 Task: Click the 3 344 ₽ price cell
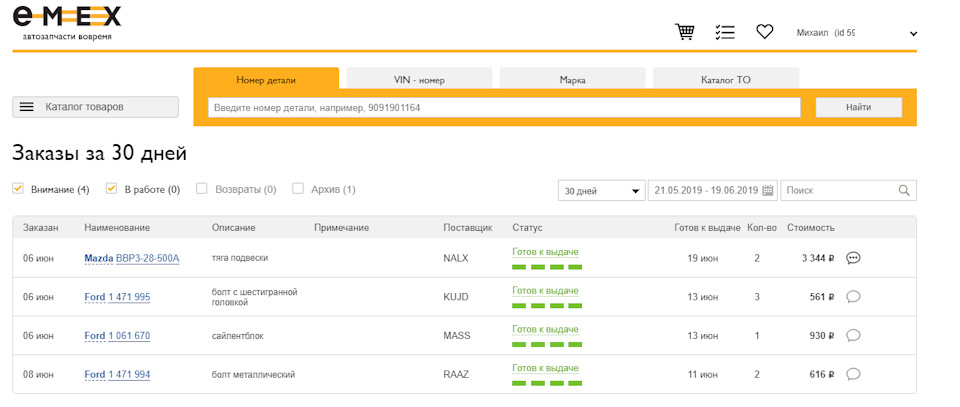tap(818, 258)
